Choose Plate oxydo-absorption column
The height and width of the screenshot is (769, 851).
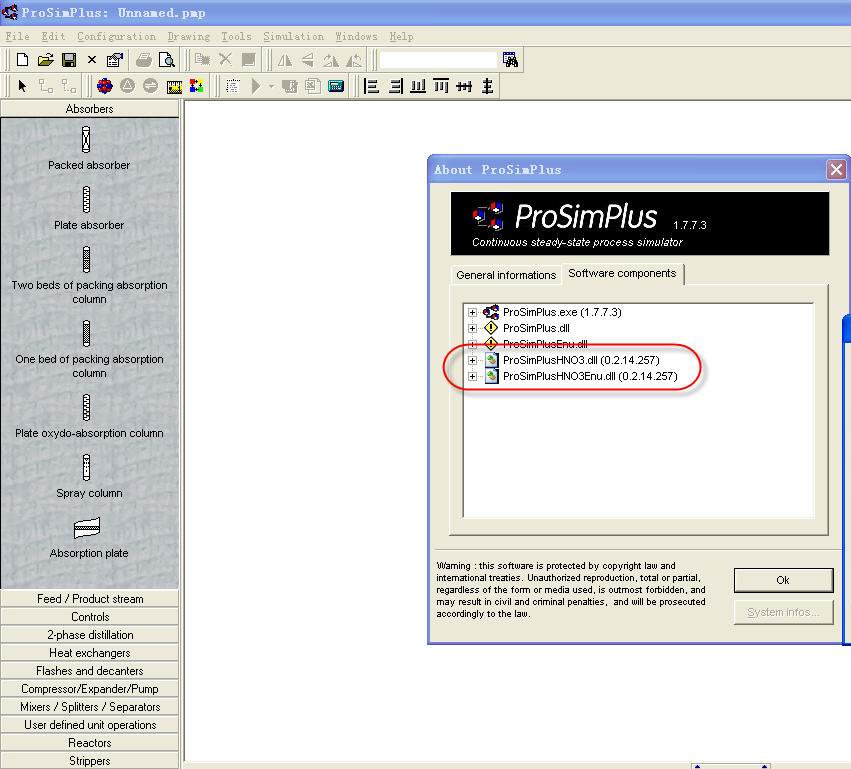tap(89, 417)
